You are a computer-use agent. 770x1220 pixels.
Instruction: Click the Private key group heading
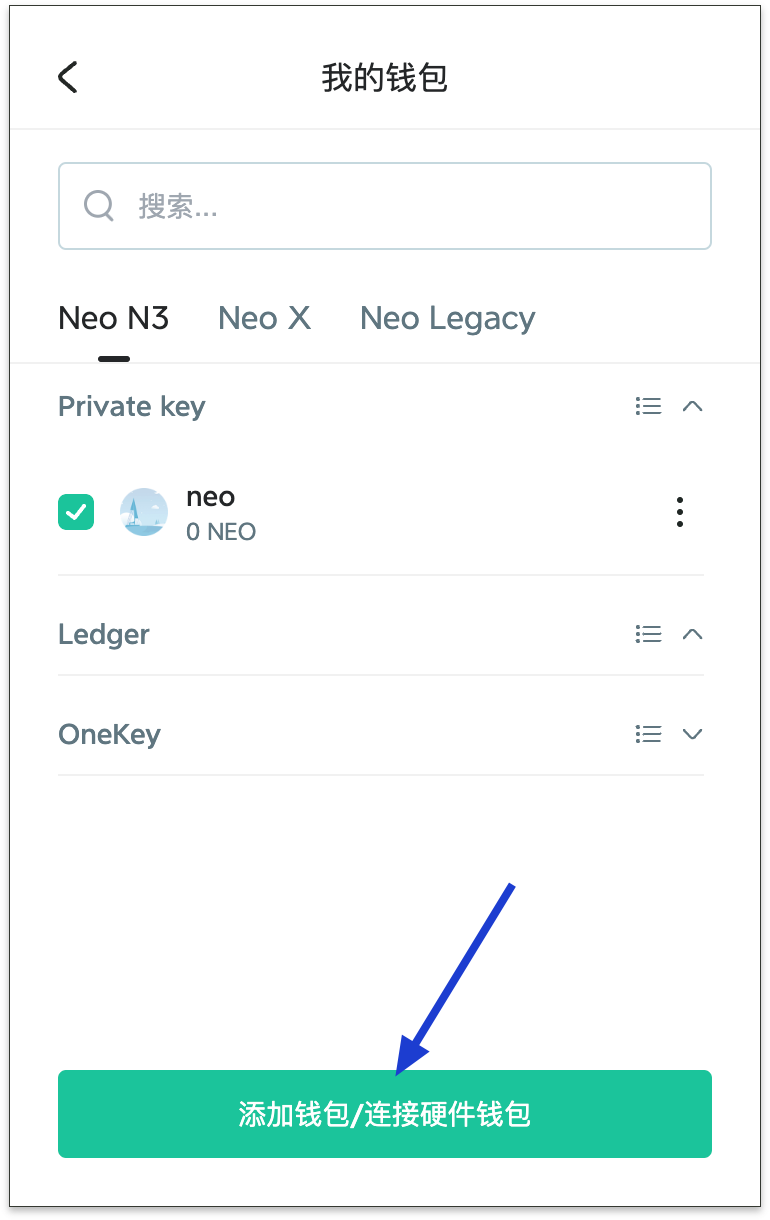click(x=131, y=406)
